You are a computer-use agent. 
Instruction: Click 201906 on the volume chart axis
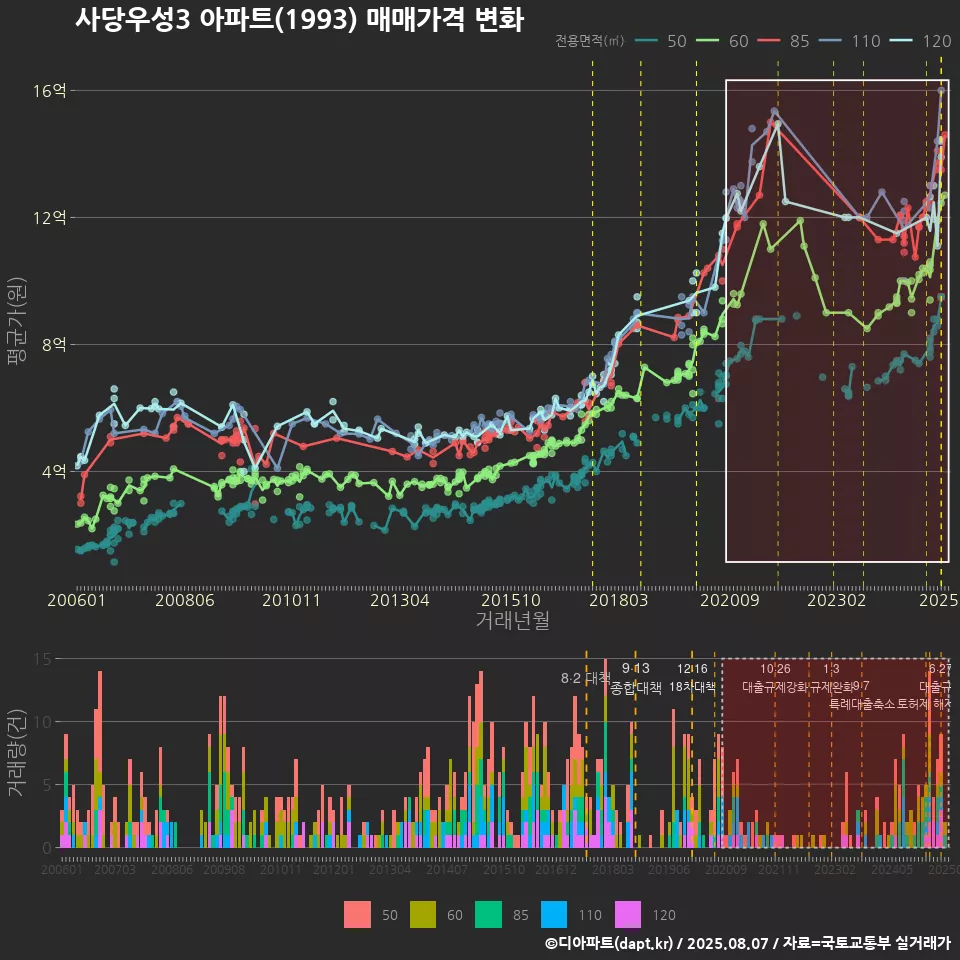pos(669,869)
